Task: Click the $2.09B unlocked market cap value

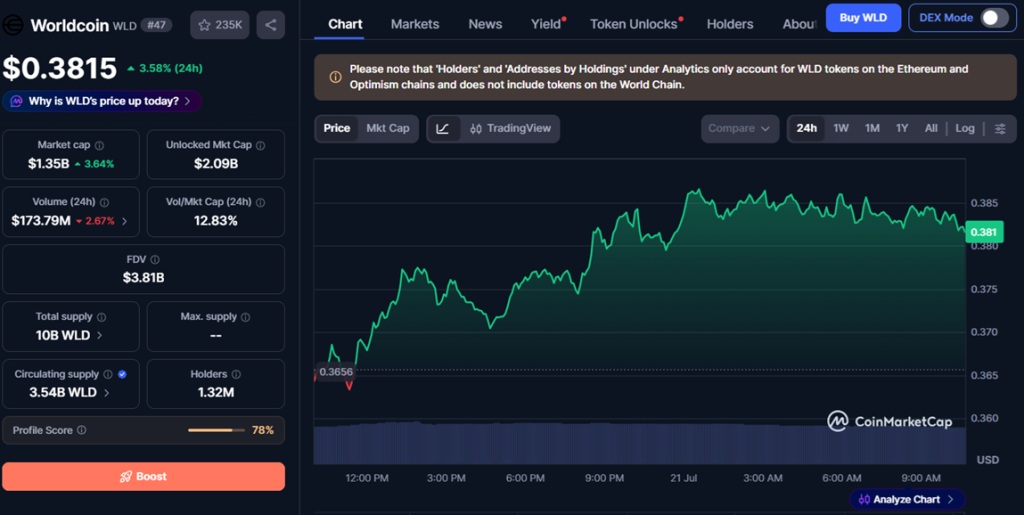Action: [216, 164]
